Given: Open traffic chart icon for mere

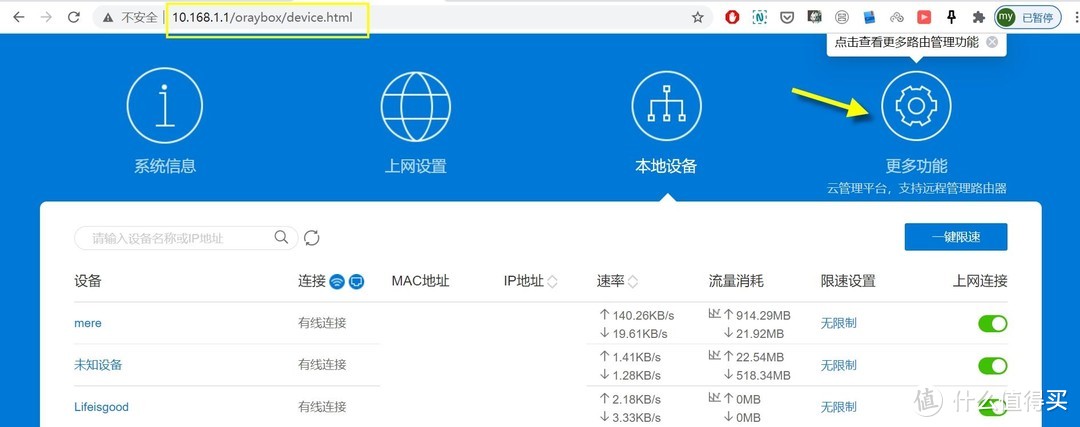Looking at the screenshot, I should tap(714, 314).
